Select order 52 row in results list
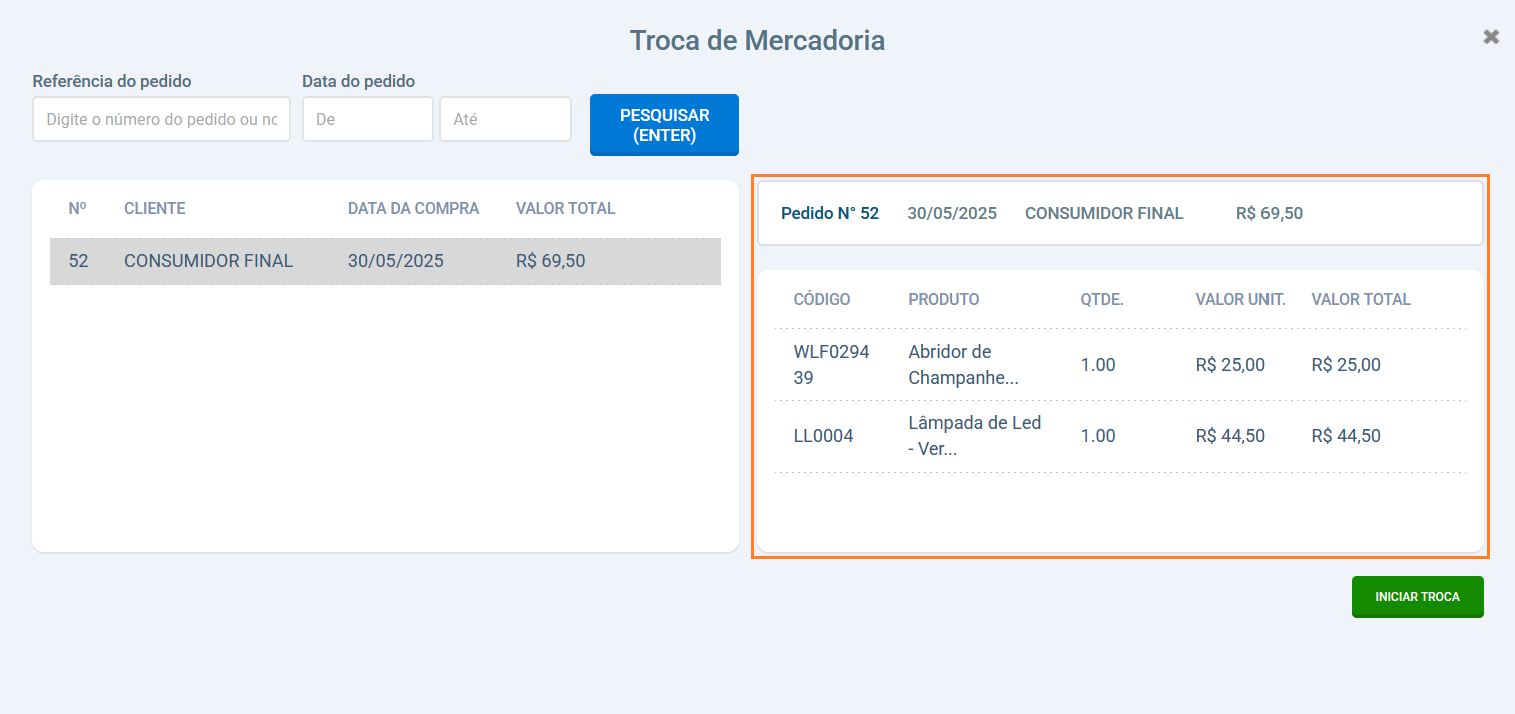 385,261
